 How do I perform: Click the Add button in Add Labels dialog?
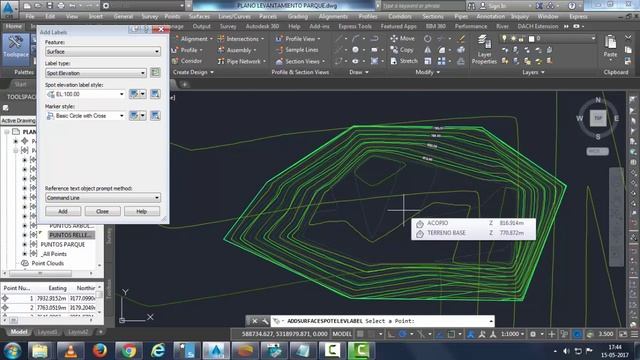click(x=62, y=211)
